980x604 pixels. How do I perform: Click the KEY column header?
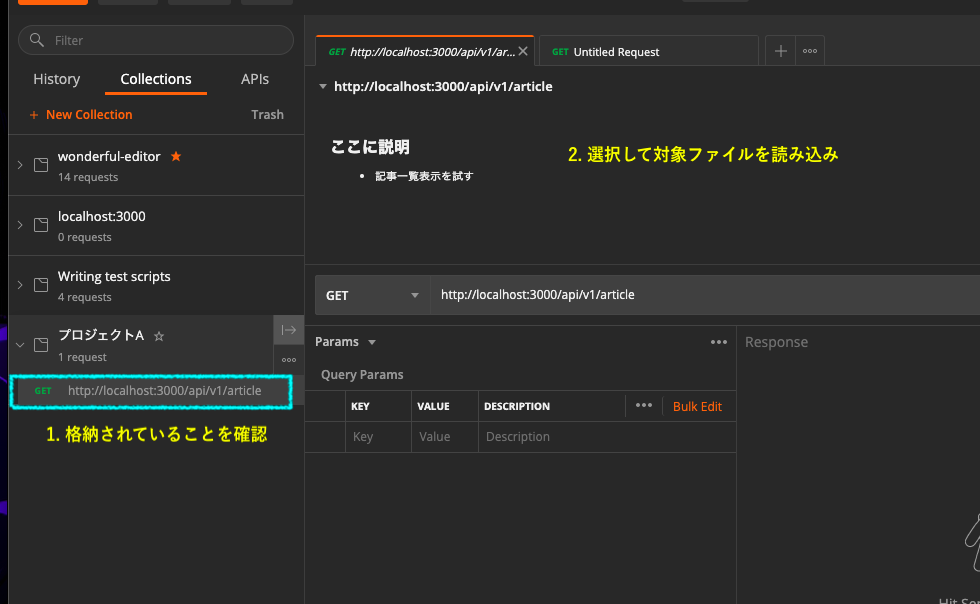[360, 406]
